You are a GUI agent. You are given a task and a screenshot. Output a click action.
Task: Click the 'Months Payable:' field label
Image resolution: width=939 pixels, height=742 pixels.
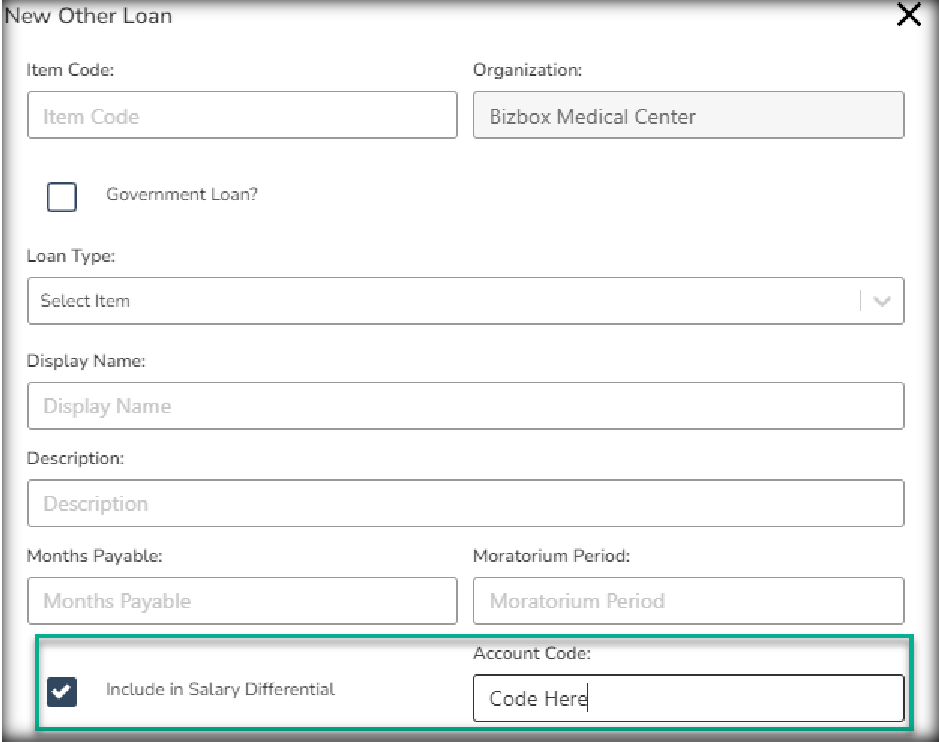pyautogui.click(x=94, y=556)
